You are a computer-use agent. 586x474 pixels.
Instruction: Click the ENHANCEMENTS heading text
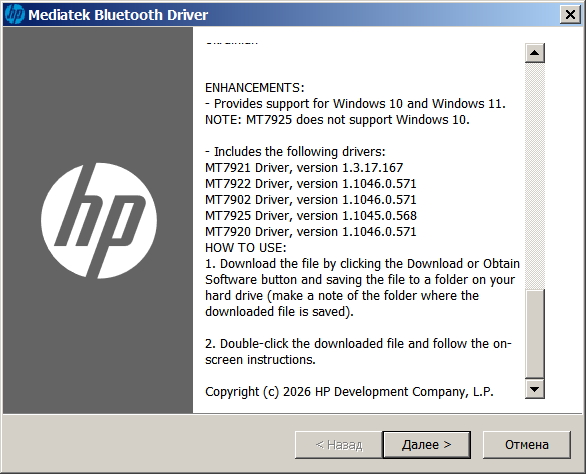(255, 87)
